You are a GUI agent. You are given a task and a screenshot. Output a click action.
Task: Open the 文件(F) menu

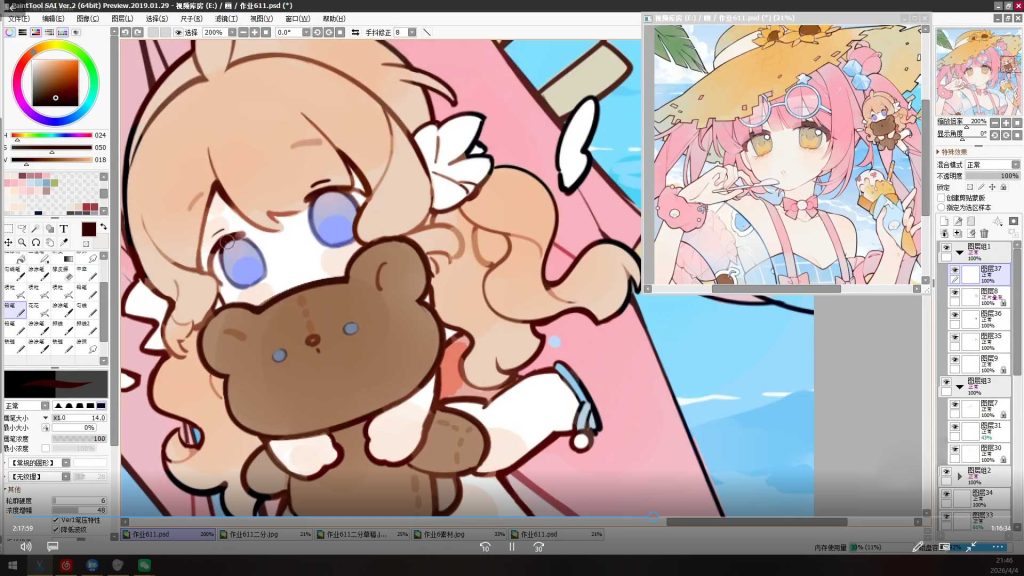pyautogui.click(x=18, y=19)
